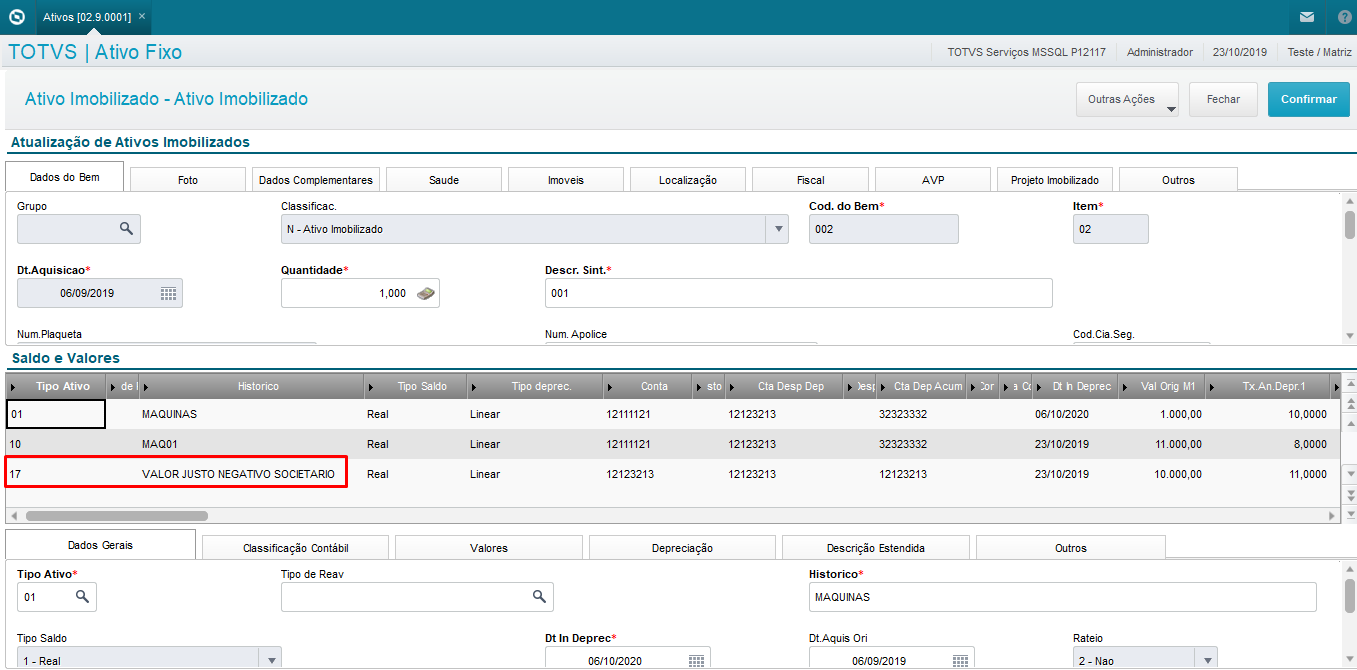
Task: Expand the Classificac. dropdown arrow
Action: pos(777,229)
